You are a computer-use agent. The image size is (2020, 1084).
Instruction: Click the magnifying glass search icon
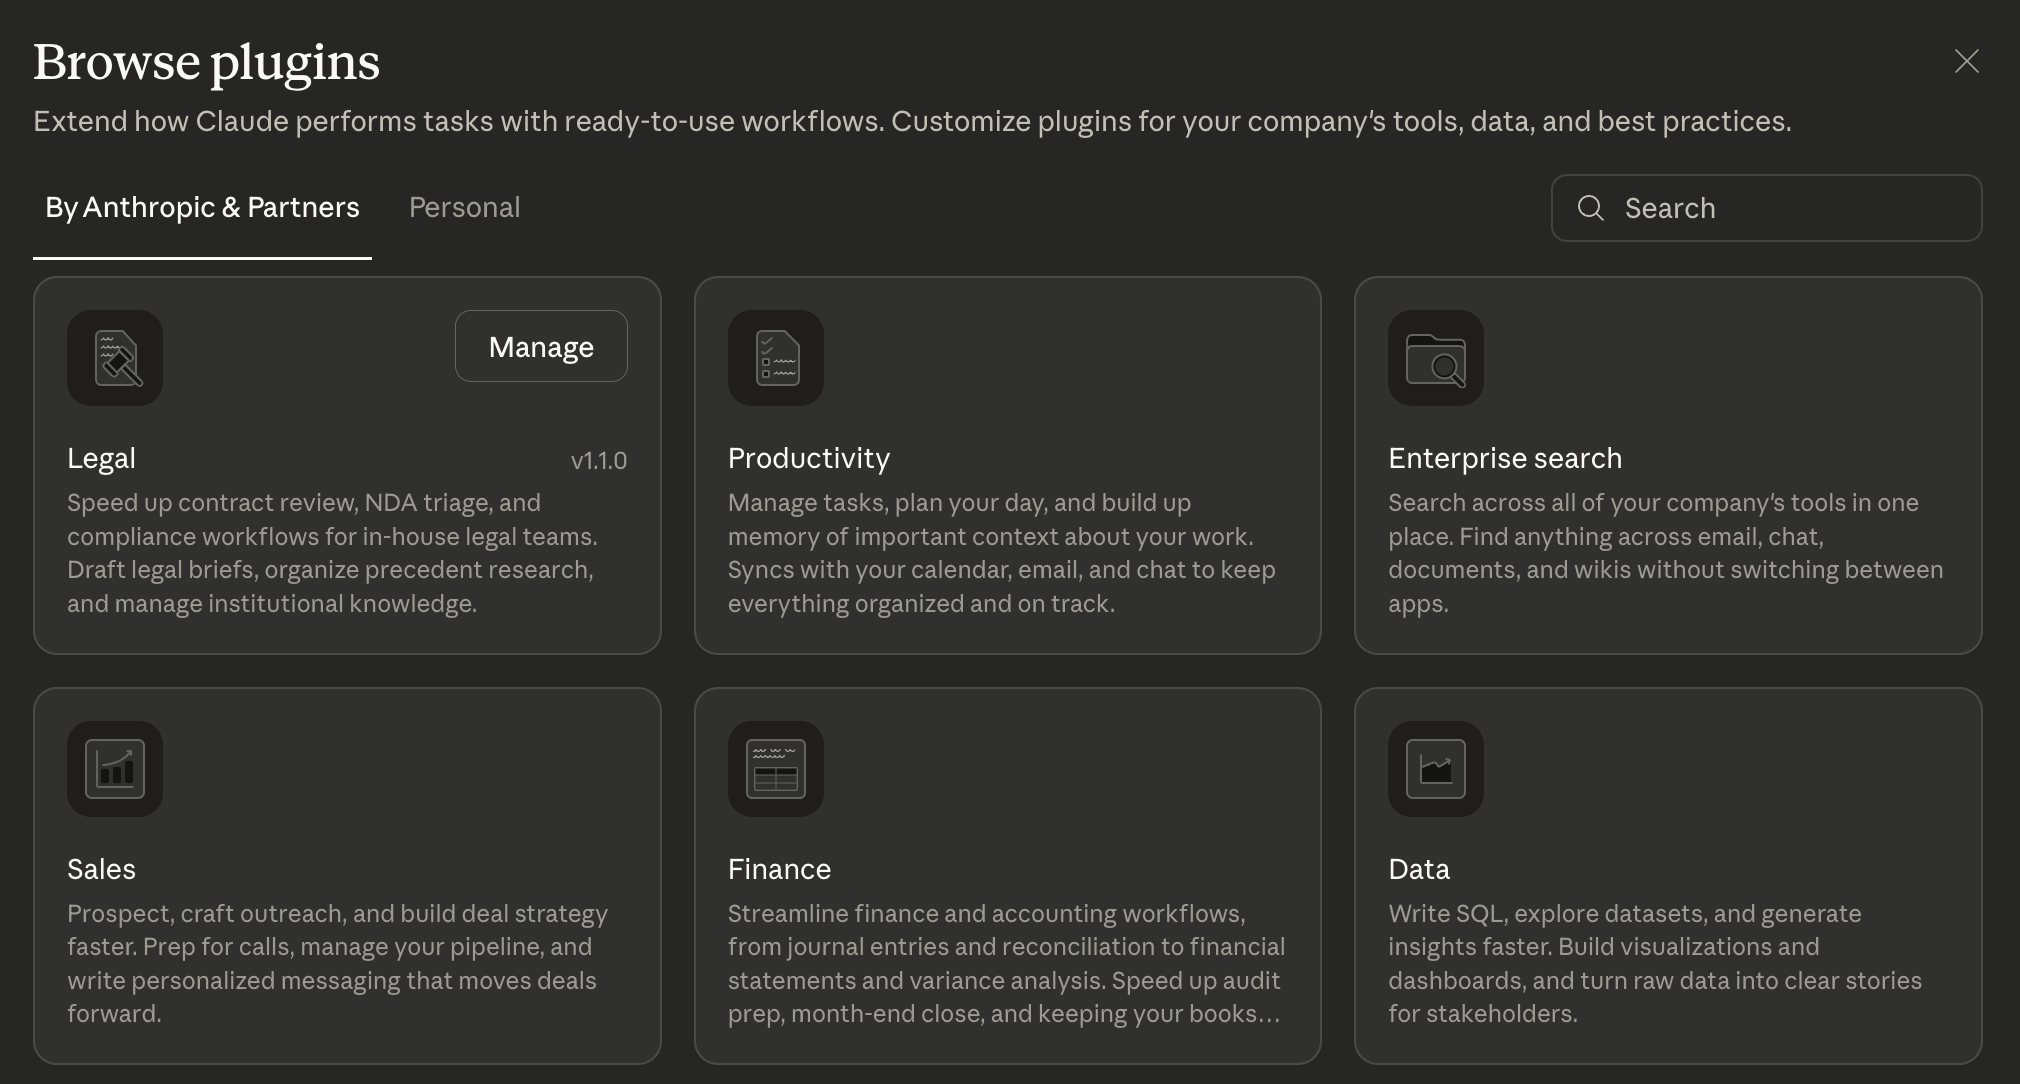tap(1590, 208)
